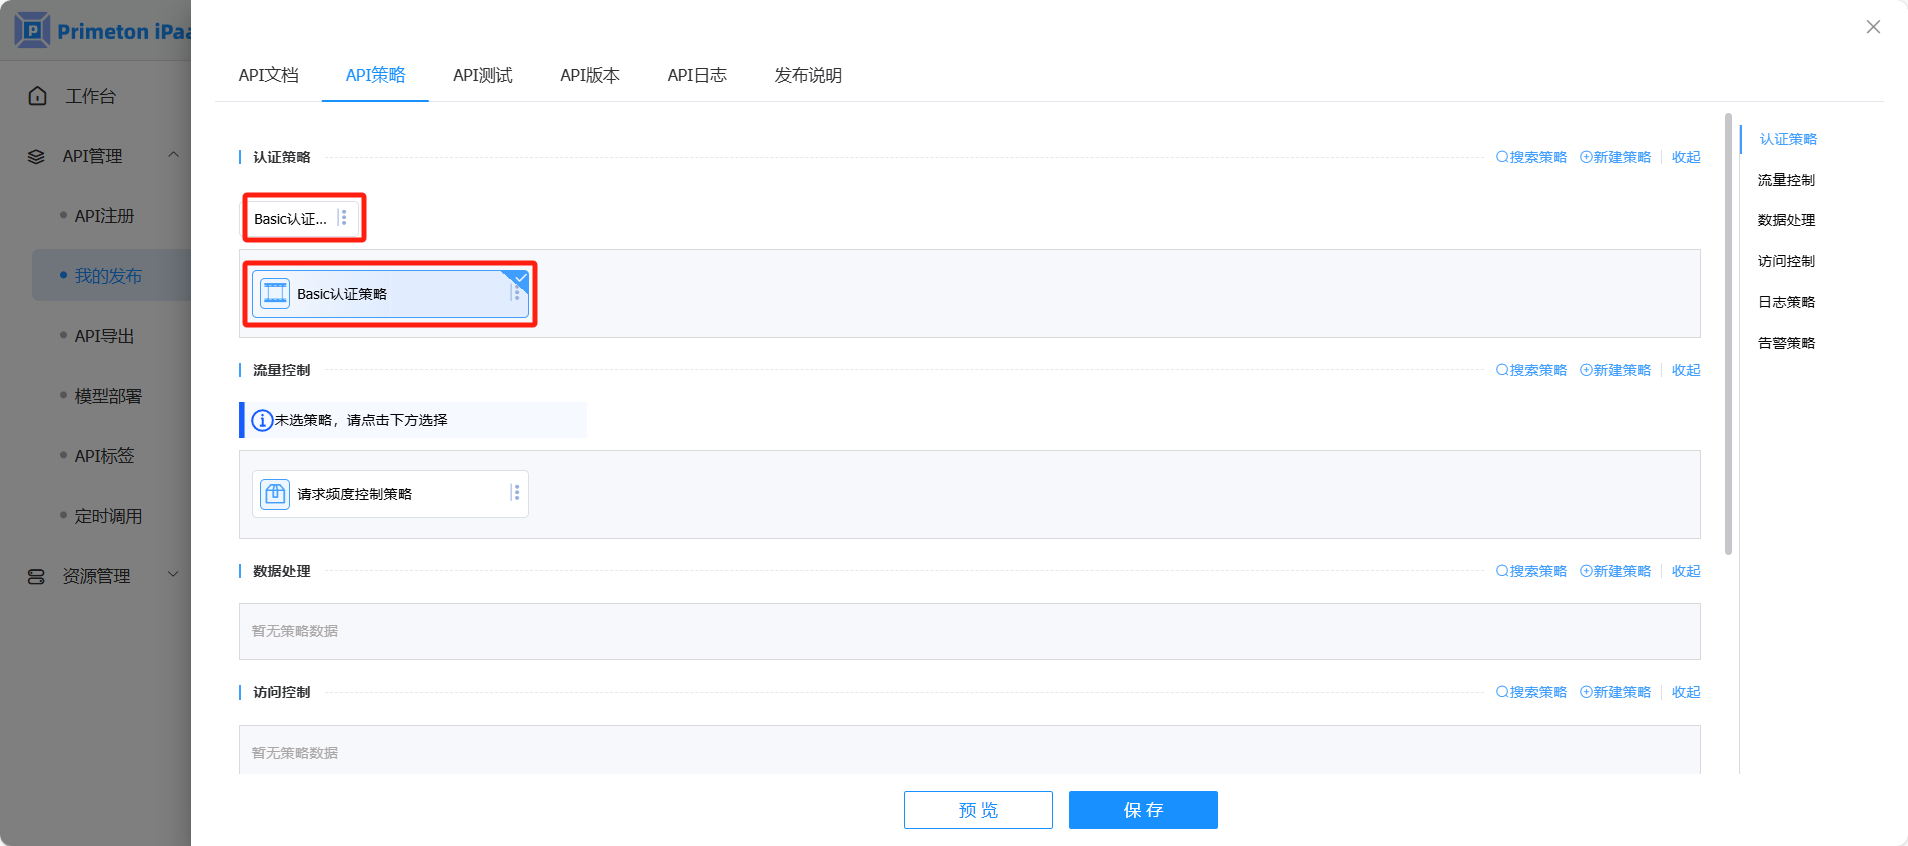Image resolution: width=1908 pixels, height=846 pixels.
Task: Click the Primeton iPaaS logo
Action: click(x=32, y=30)
